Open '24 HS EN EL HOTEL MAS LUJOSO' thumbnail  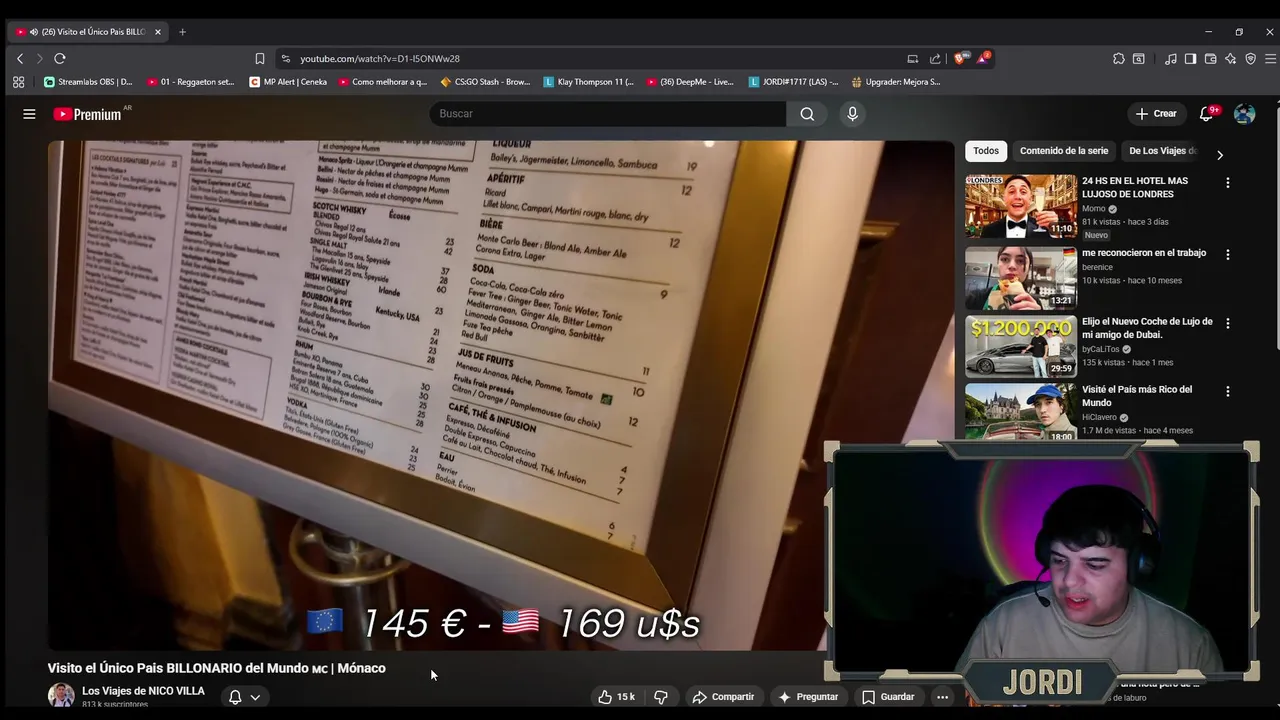(1021, 206)
